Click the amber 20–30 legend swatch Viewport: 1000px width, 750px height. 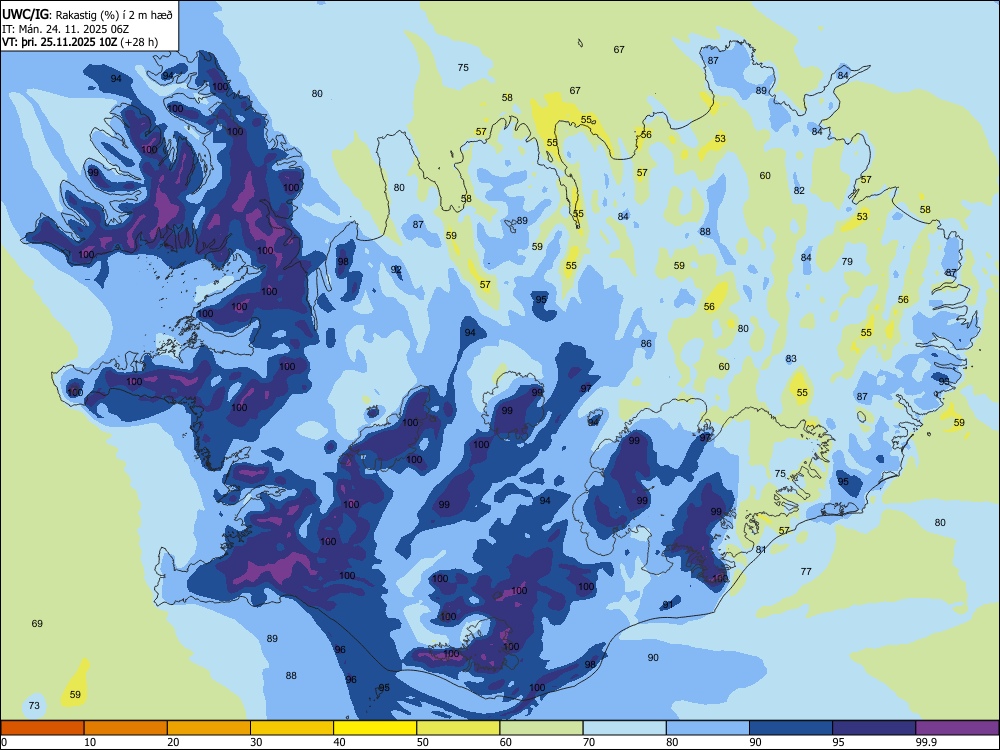[x=209, y=728]
